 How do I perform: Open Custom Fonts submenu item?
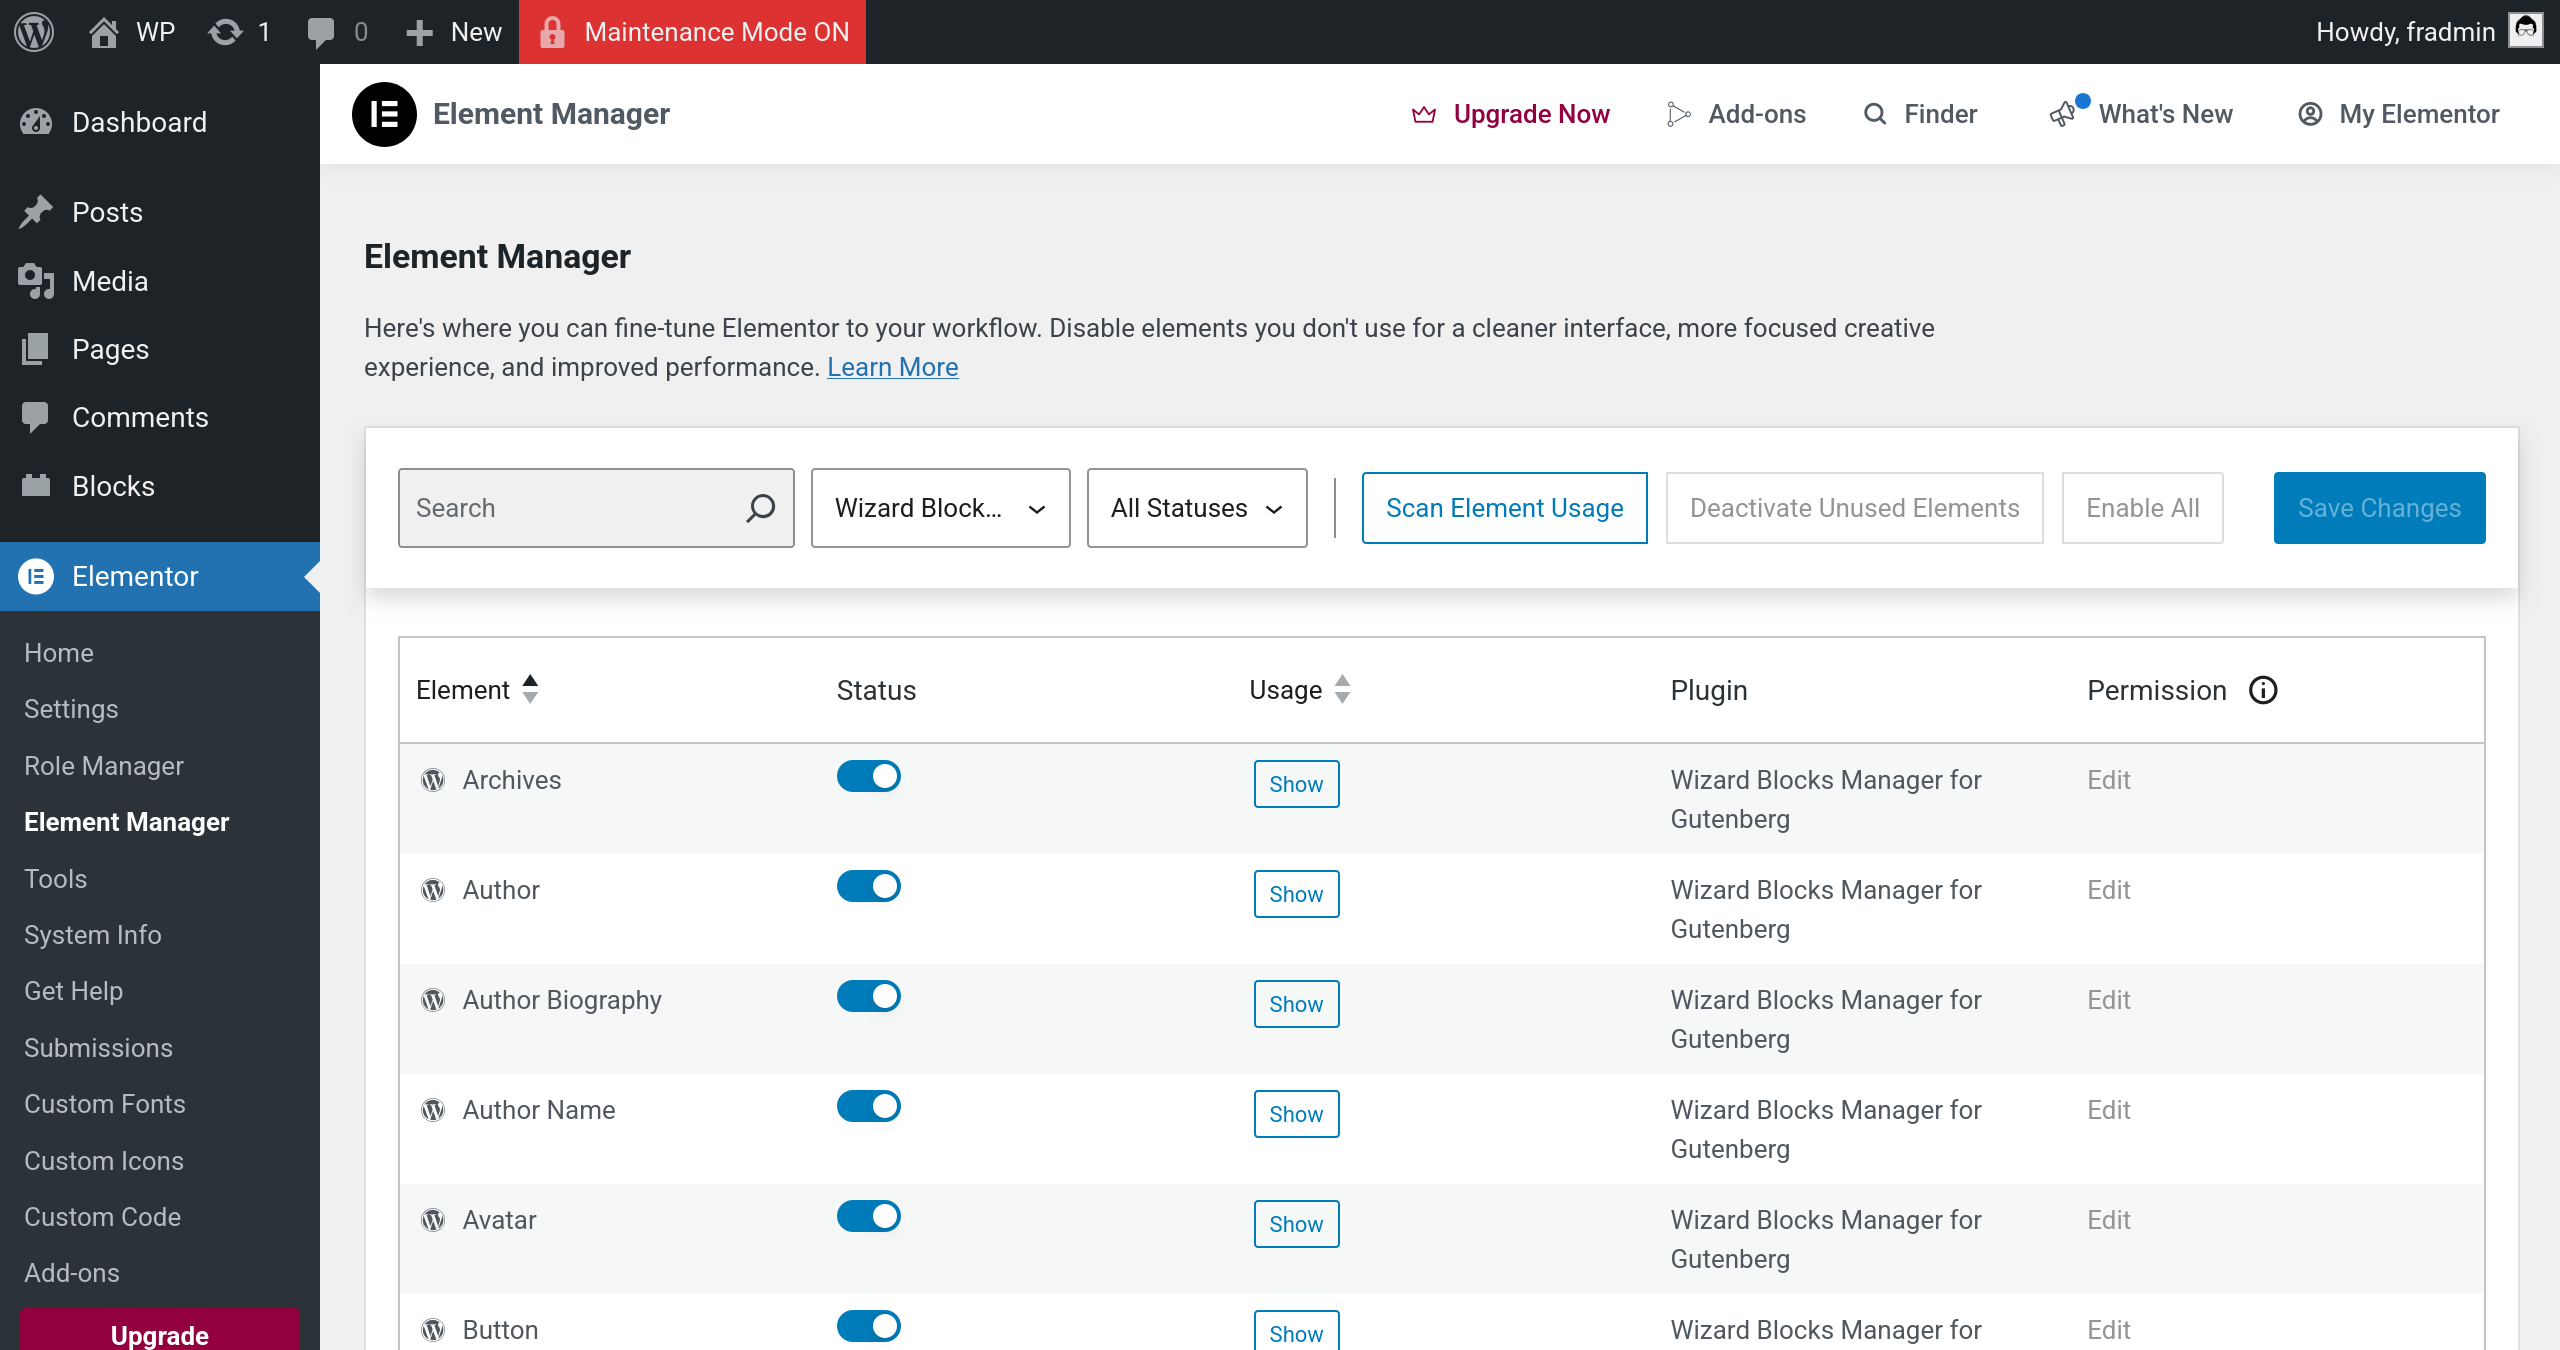(x=105, y=1104)
